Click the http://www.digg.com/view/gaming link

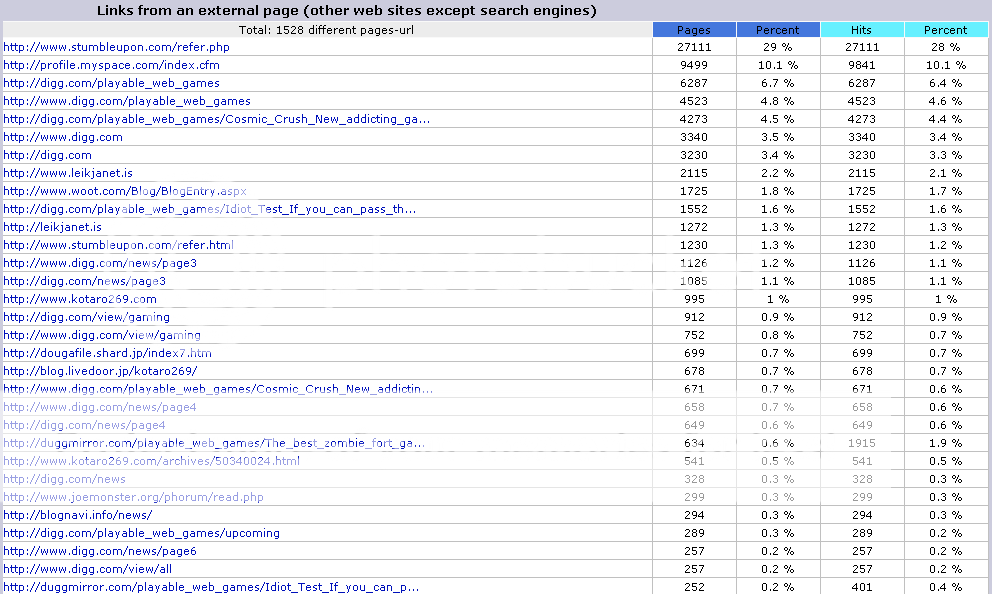102,335
